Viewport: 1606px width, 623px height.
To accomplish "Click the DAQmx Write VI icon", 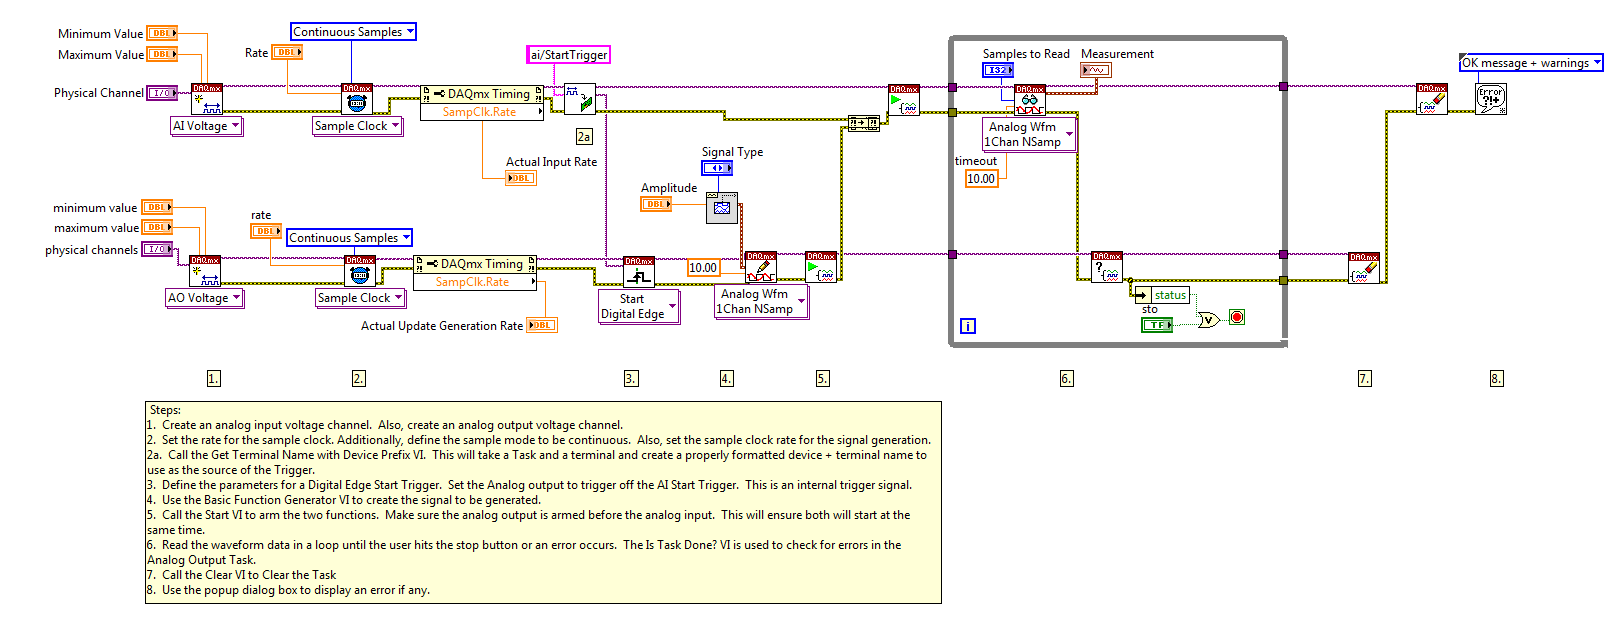I will click(x=761, y=267).
